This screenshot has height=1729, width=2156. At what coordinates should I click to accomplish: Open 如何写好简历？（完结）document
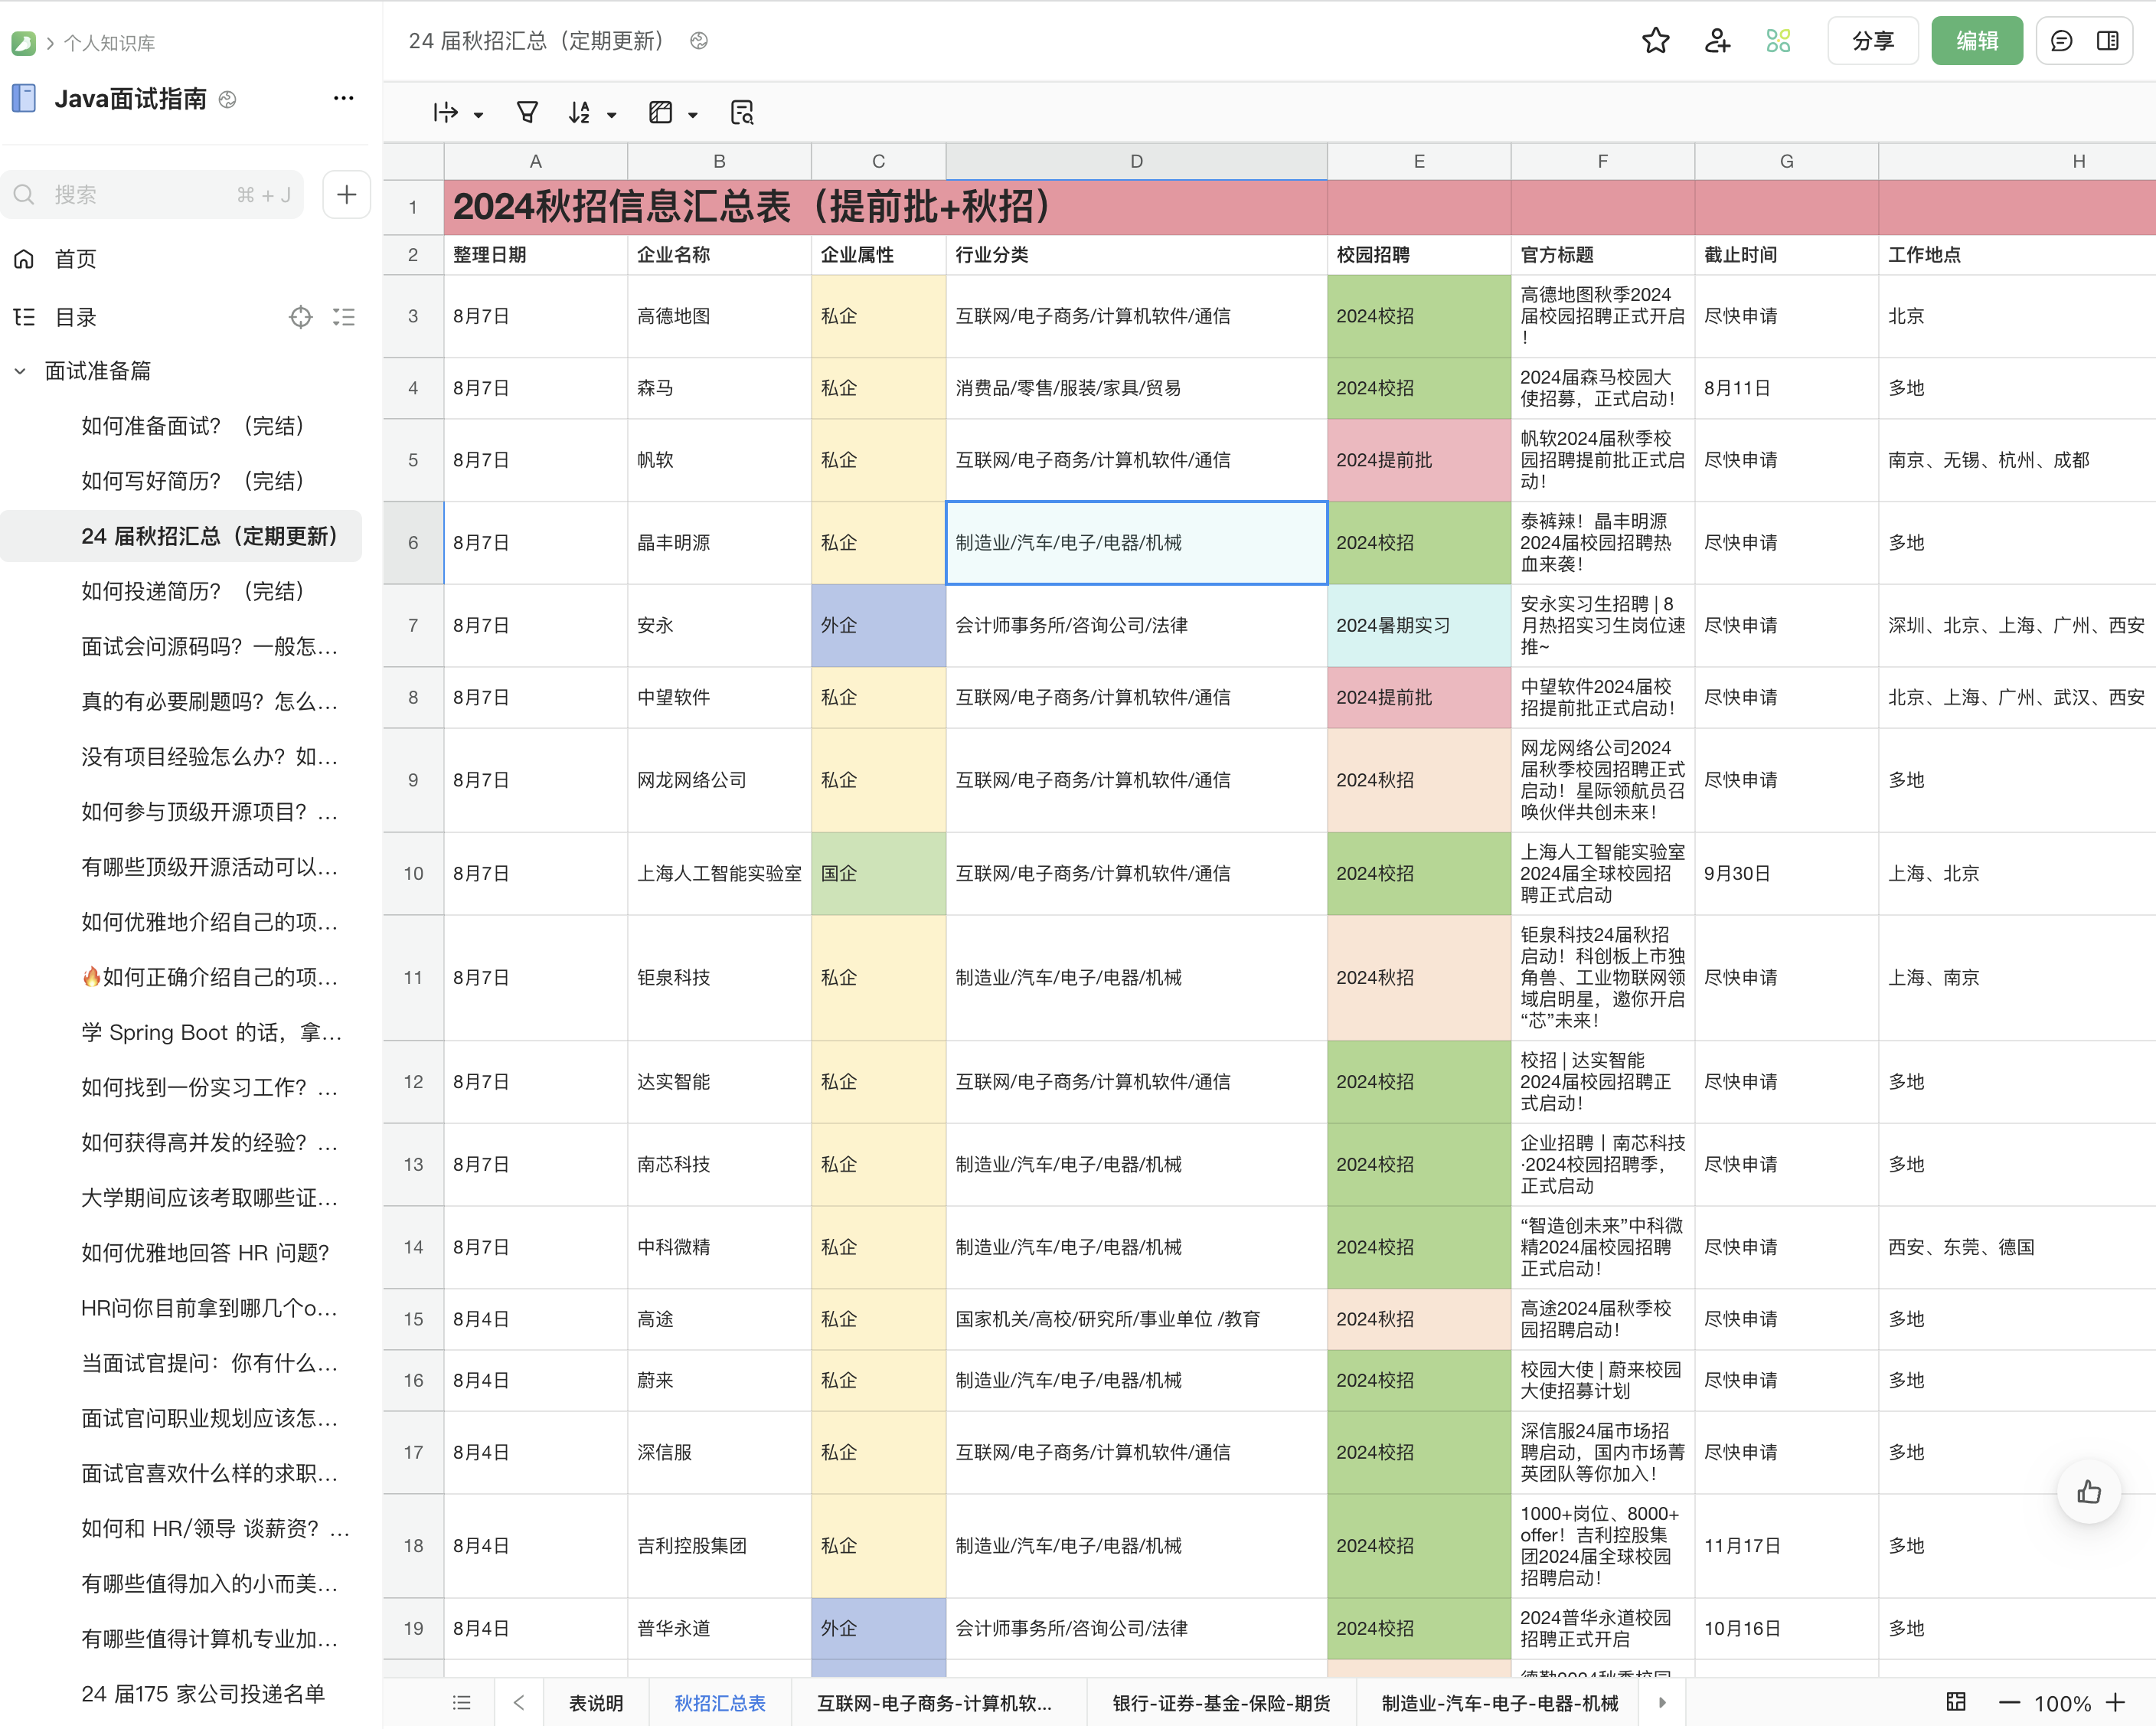193,481
